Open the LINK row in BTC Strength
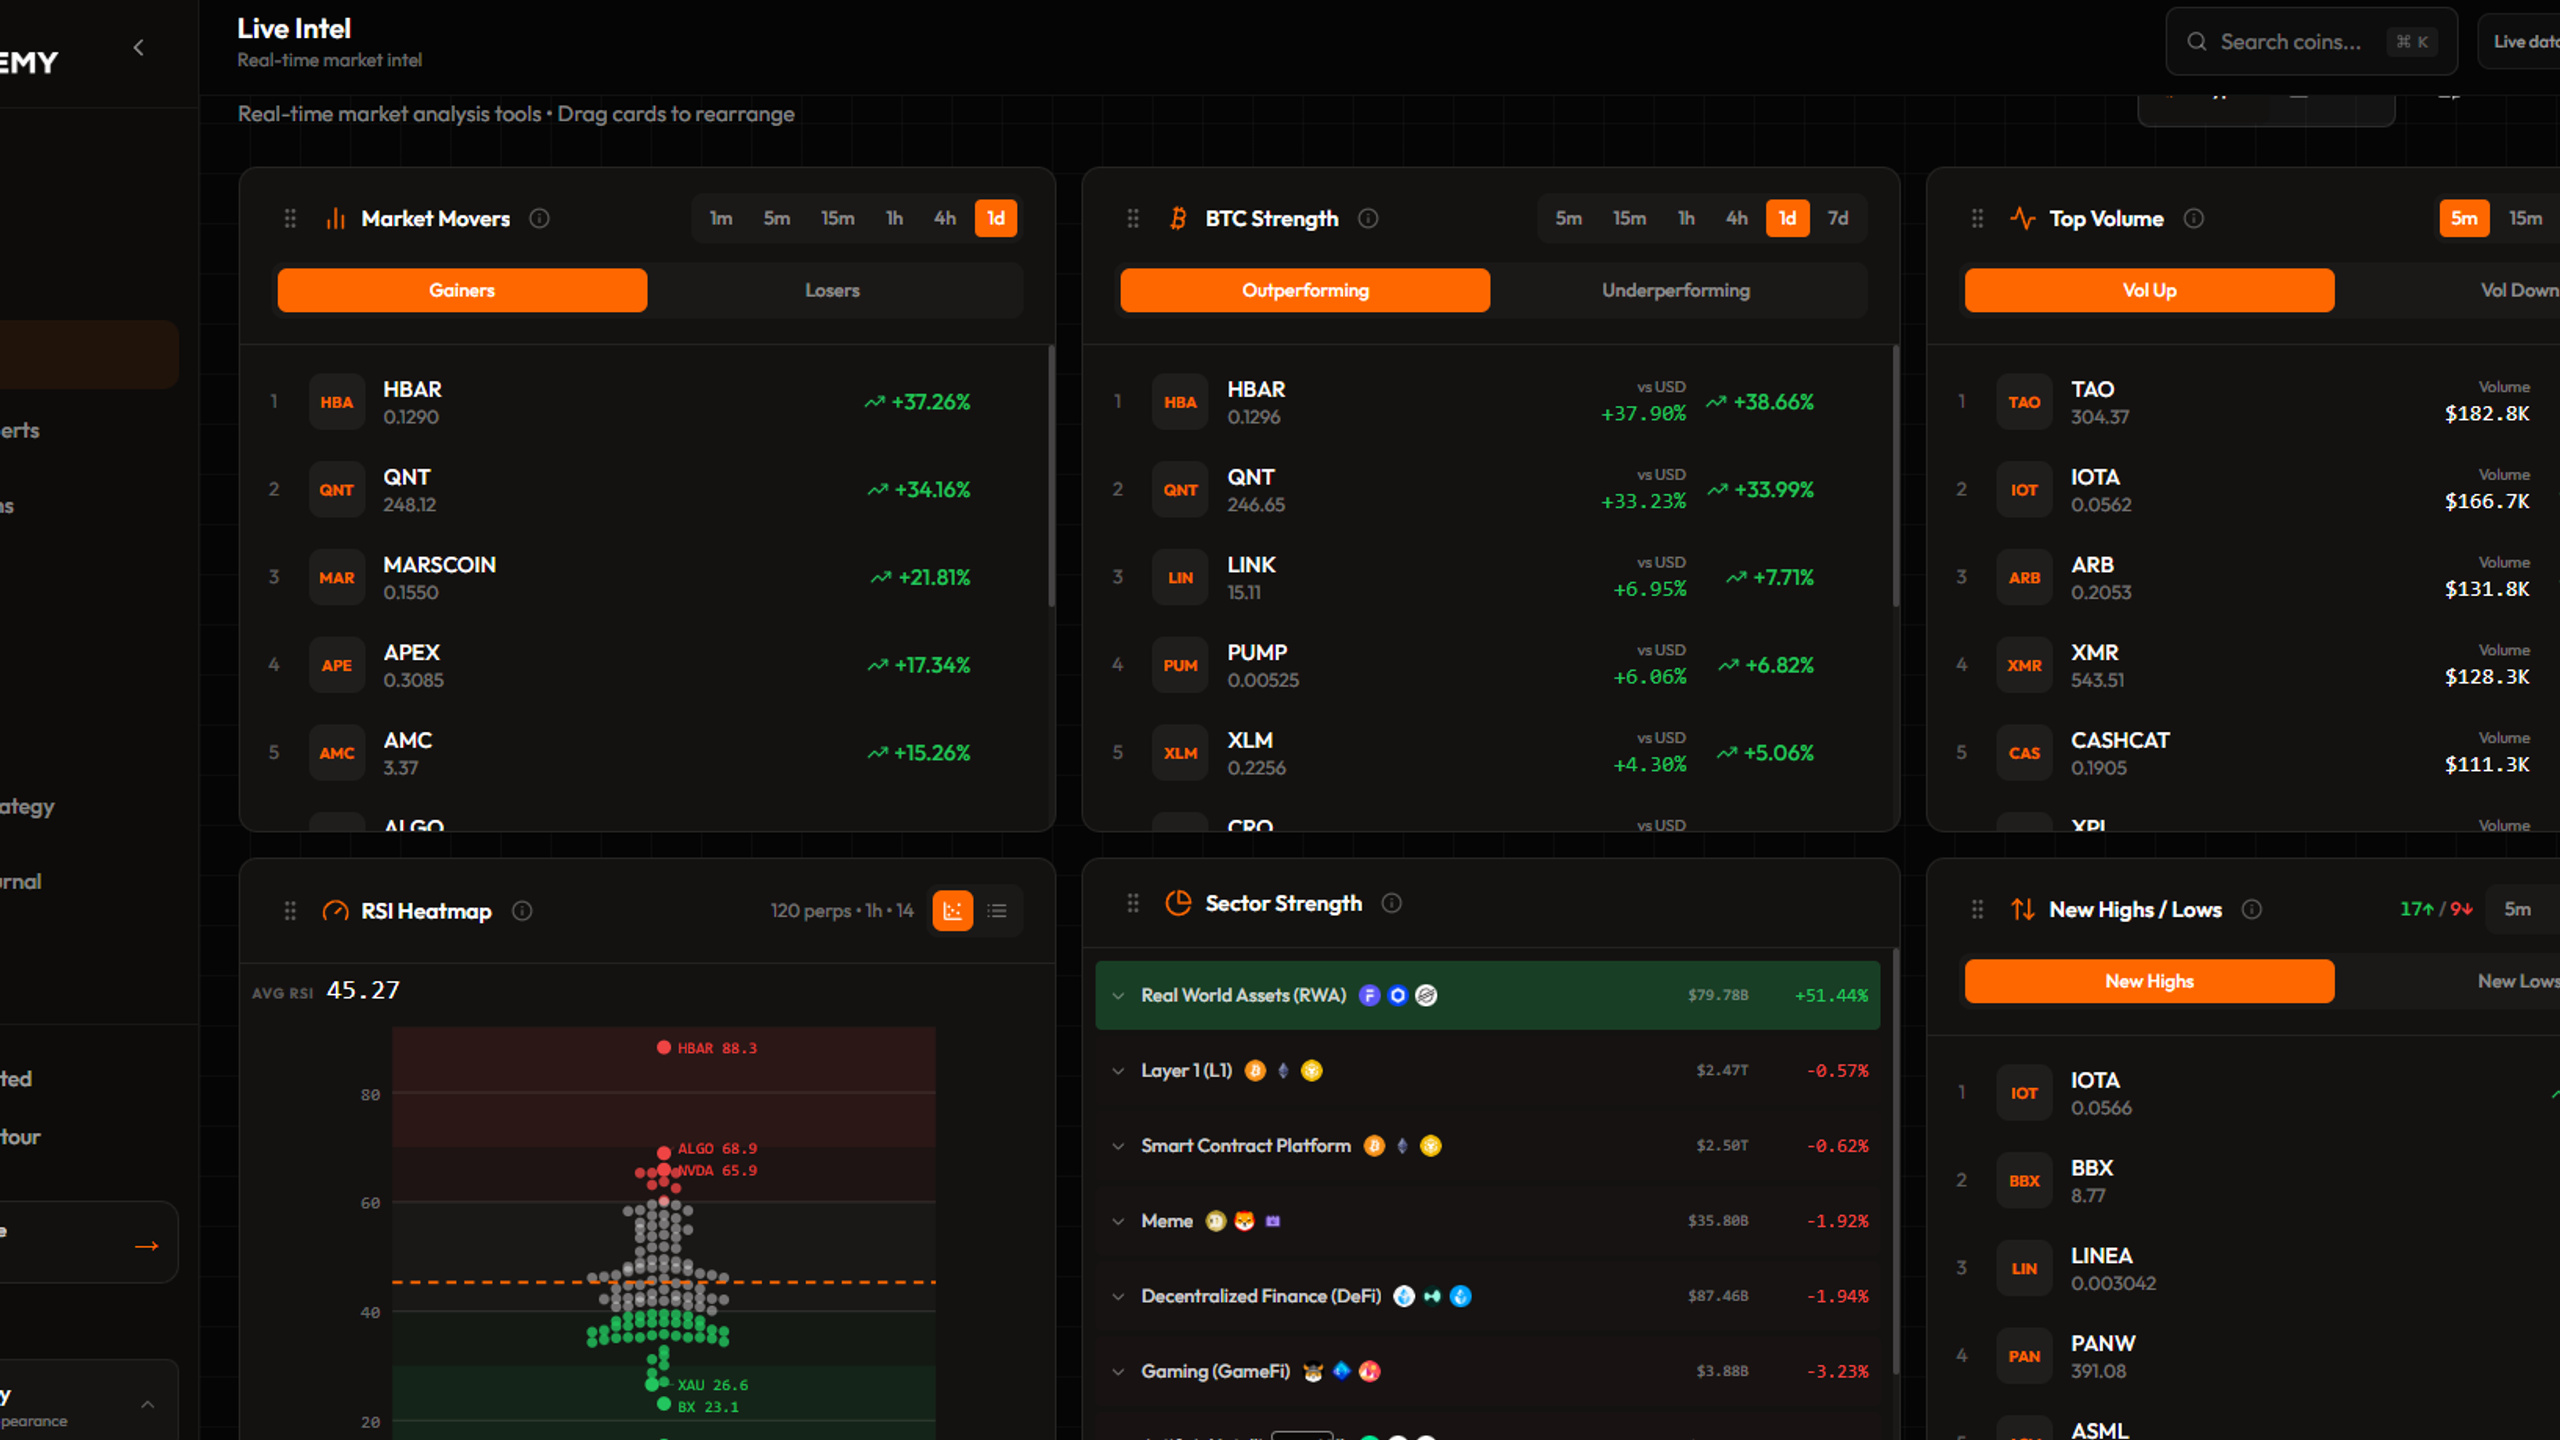The height and width of the screenshot is (1440, 2560). pyautogui.click(x=1488, y=577)
